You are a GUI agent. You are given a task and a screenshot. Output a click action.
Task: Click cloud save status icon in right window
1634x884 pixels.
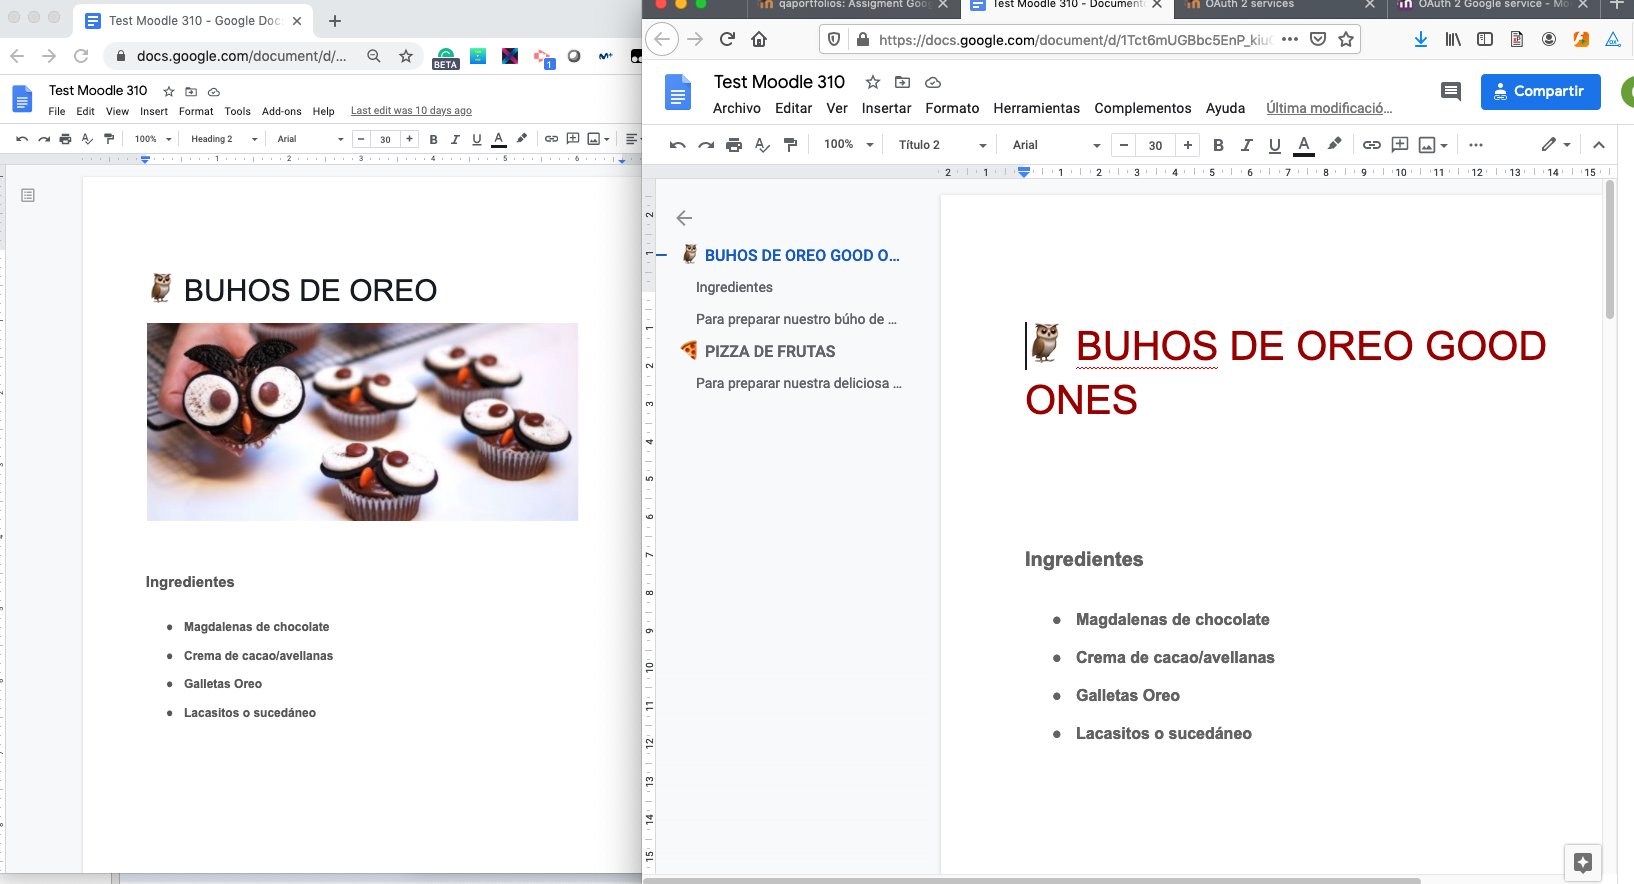click(932, 82)
